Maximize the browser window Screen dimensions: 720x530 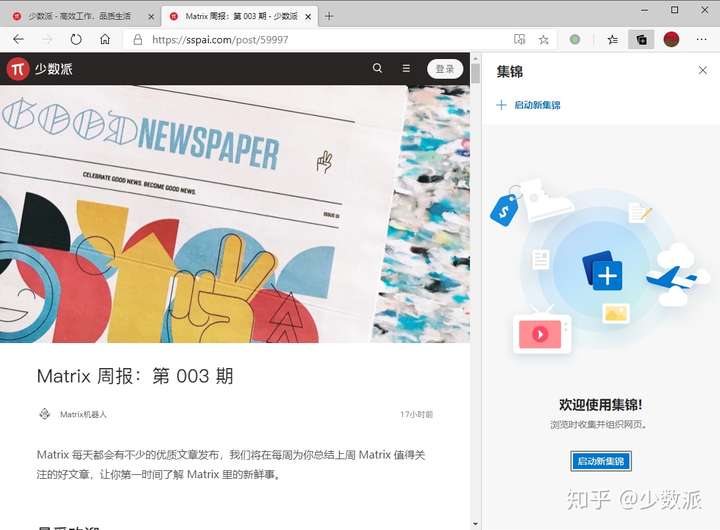point(674,10)
